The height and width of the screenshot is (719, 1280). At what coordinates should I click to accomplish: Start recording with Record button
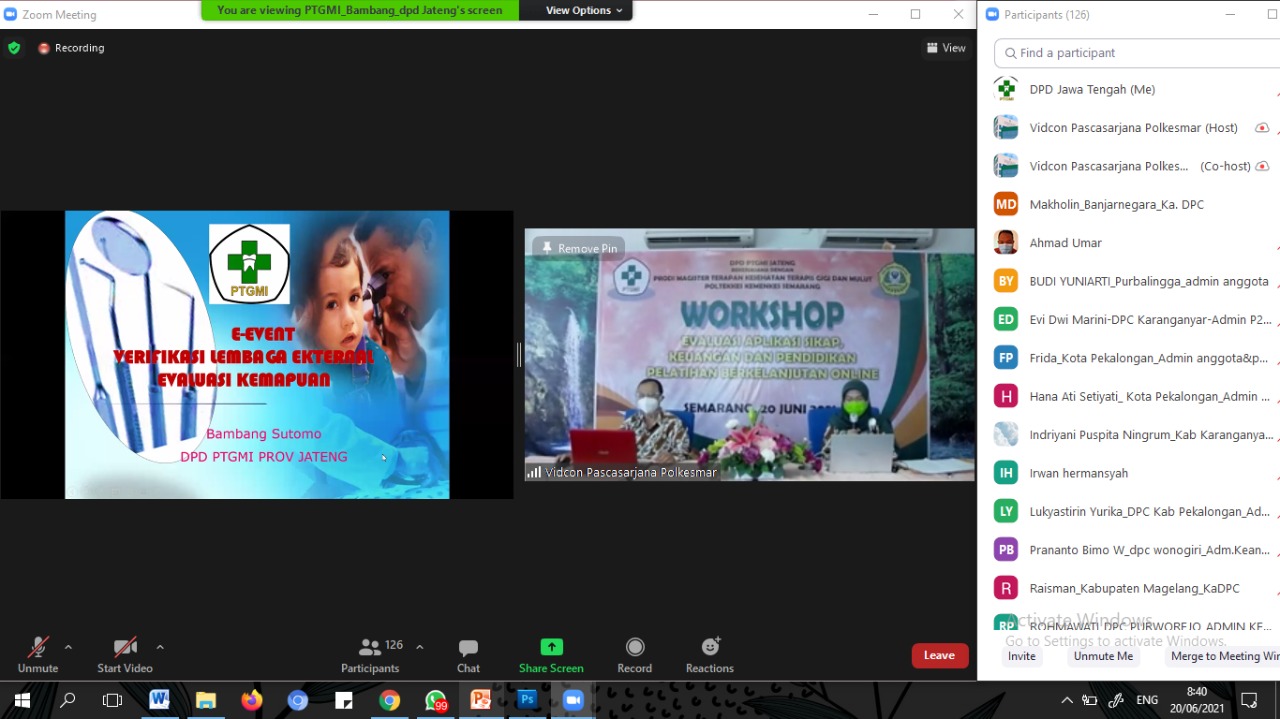(x=634, y=655)
